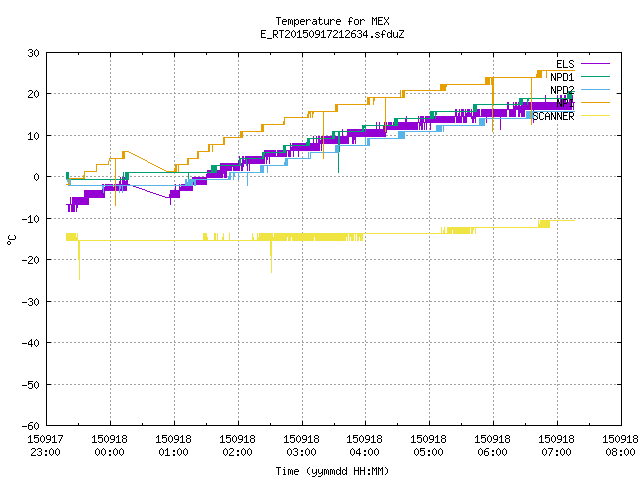Viewport: 640px width, 480px height.
Task: Click the ELS legend label
Action: [565, 64]
